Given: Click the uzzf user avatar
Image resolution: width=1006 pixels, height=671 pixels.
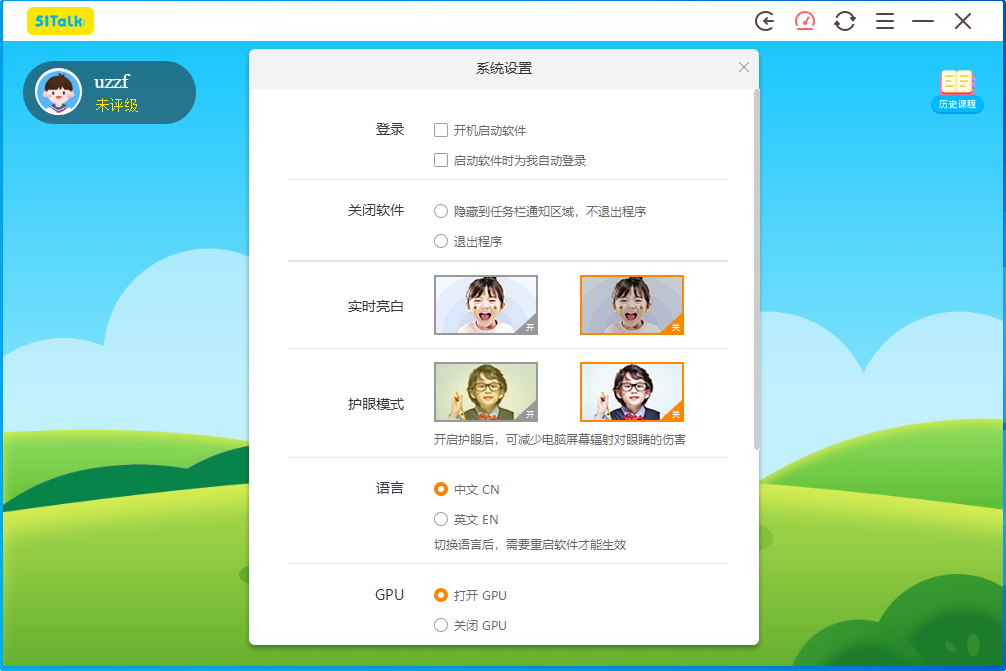Looking at the screenshot, I should point(57,91).
